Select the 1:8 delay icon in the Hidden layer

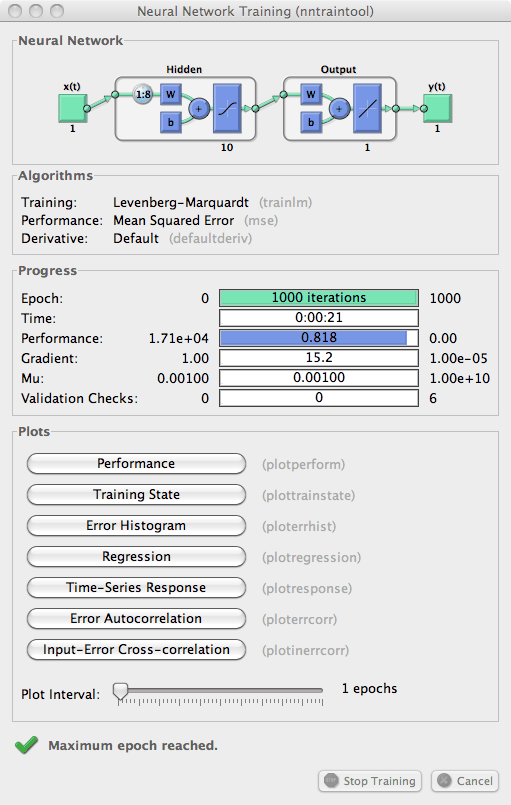[143, 94]
